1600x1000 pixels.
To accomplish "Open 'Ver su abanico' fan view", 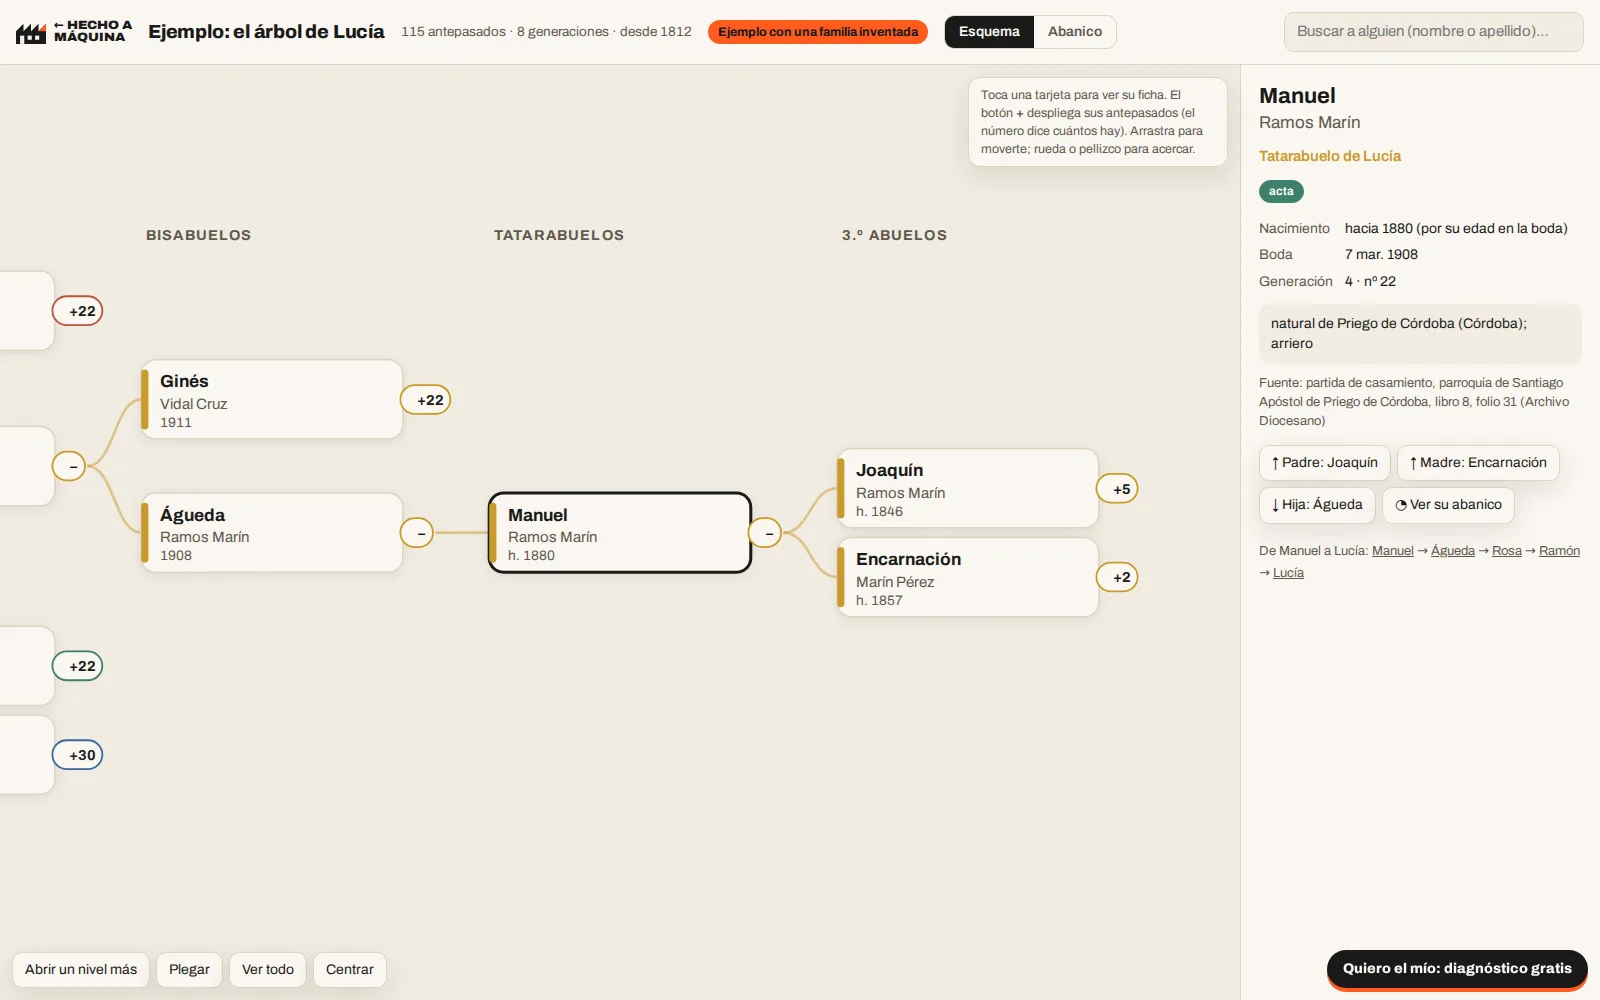I will coord(1448,505).
